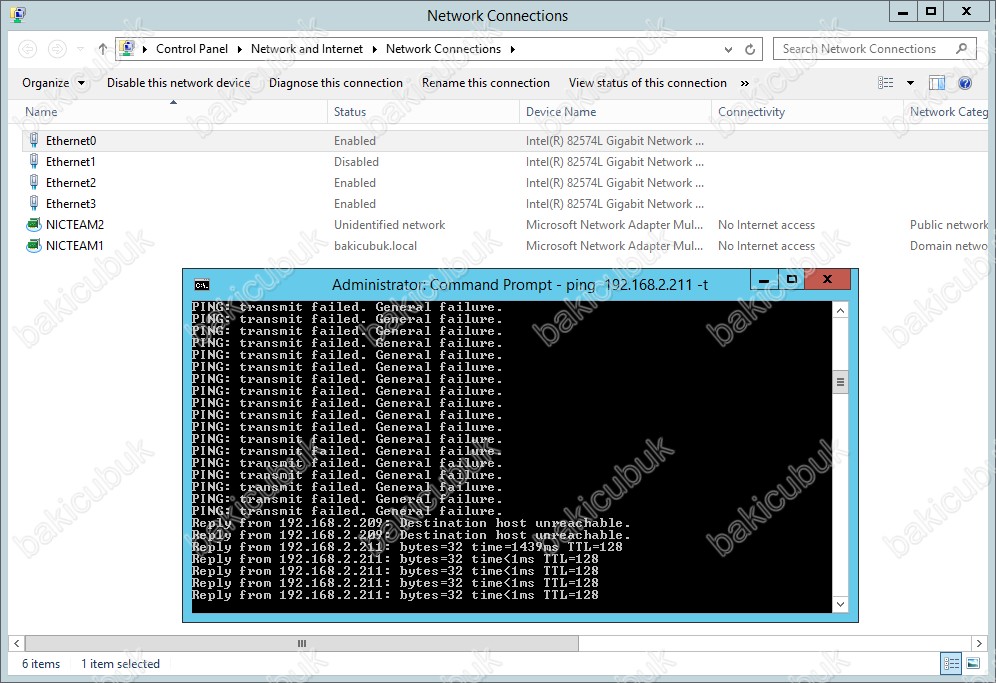The image size is (996, 683).
Task: Click the search magnifier icon
Action: pos(962,49)
